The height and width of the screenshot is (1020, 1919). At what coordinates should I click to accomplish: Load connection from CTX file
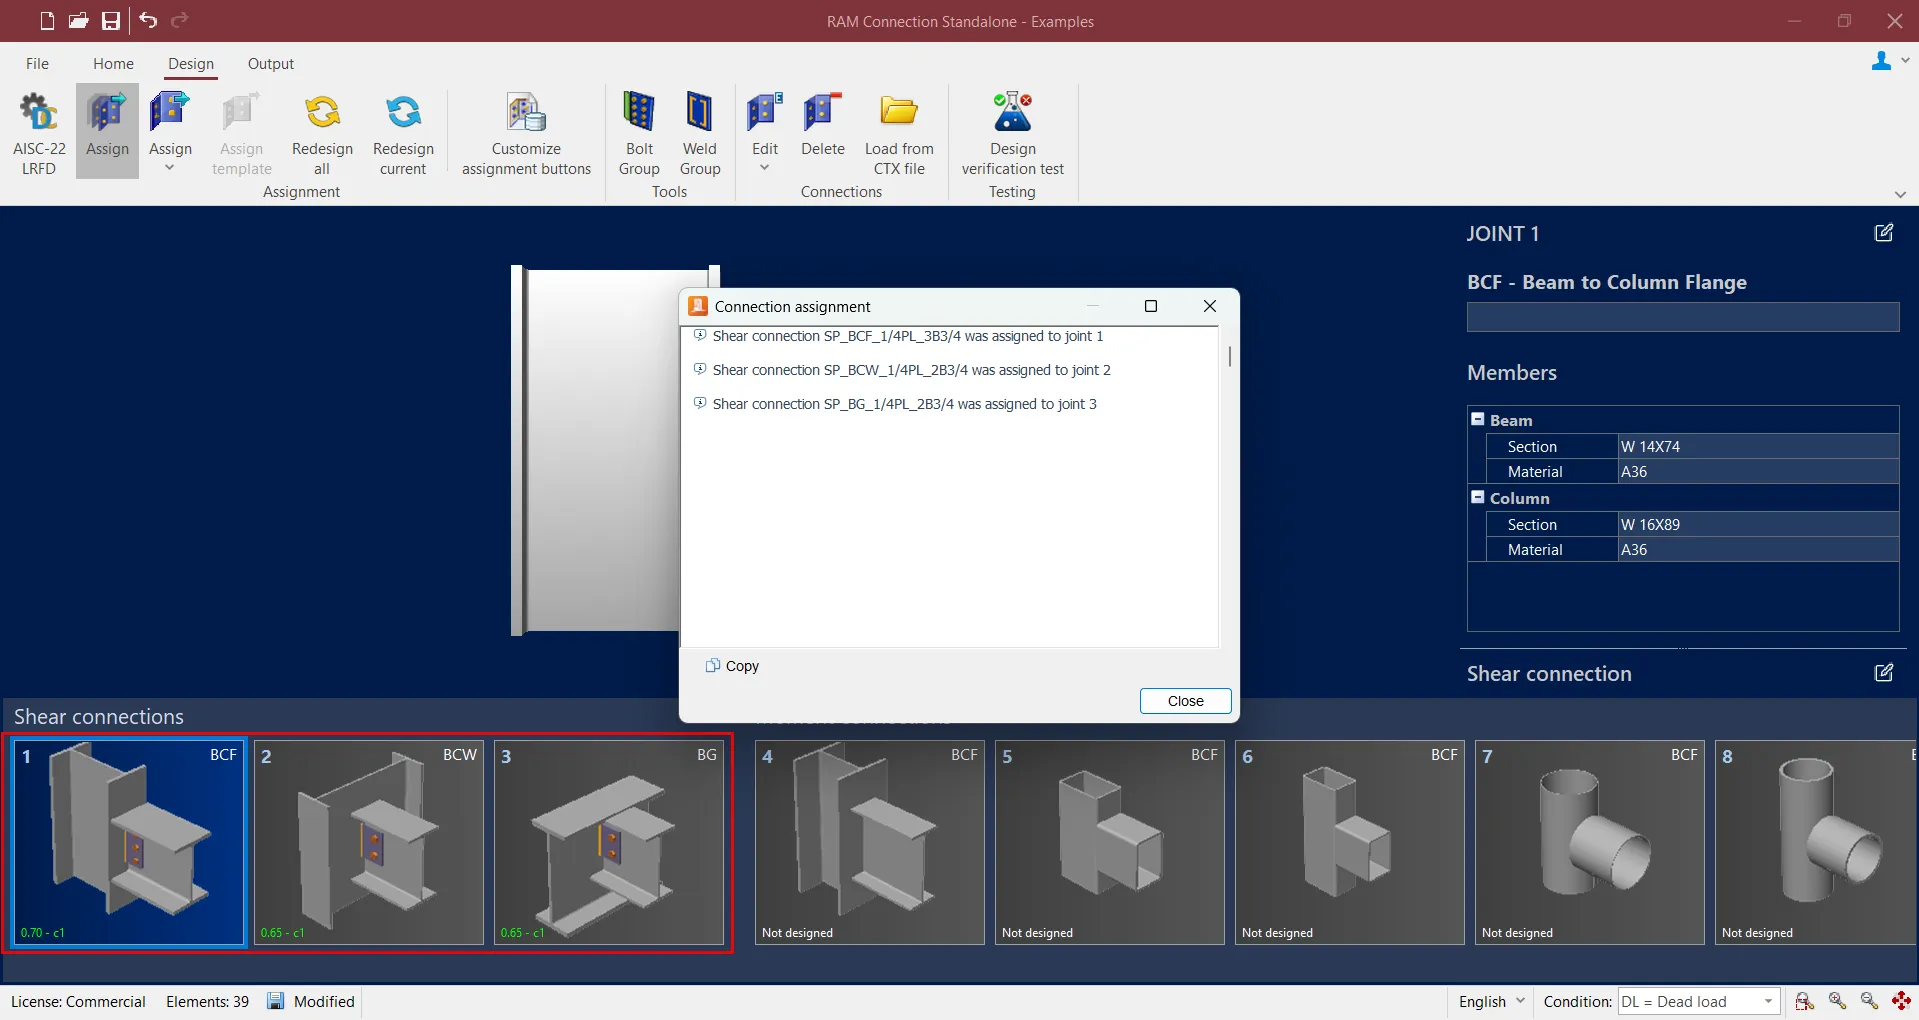click(899, 134)
